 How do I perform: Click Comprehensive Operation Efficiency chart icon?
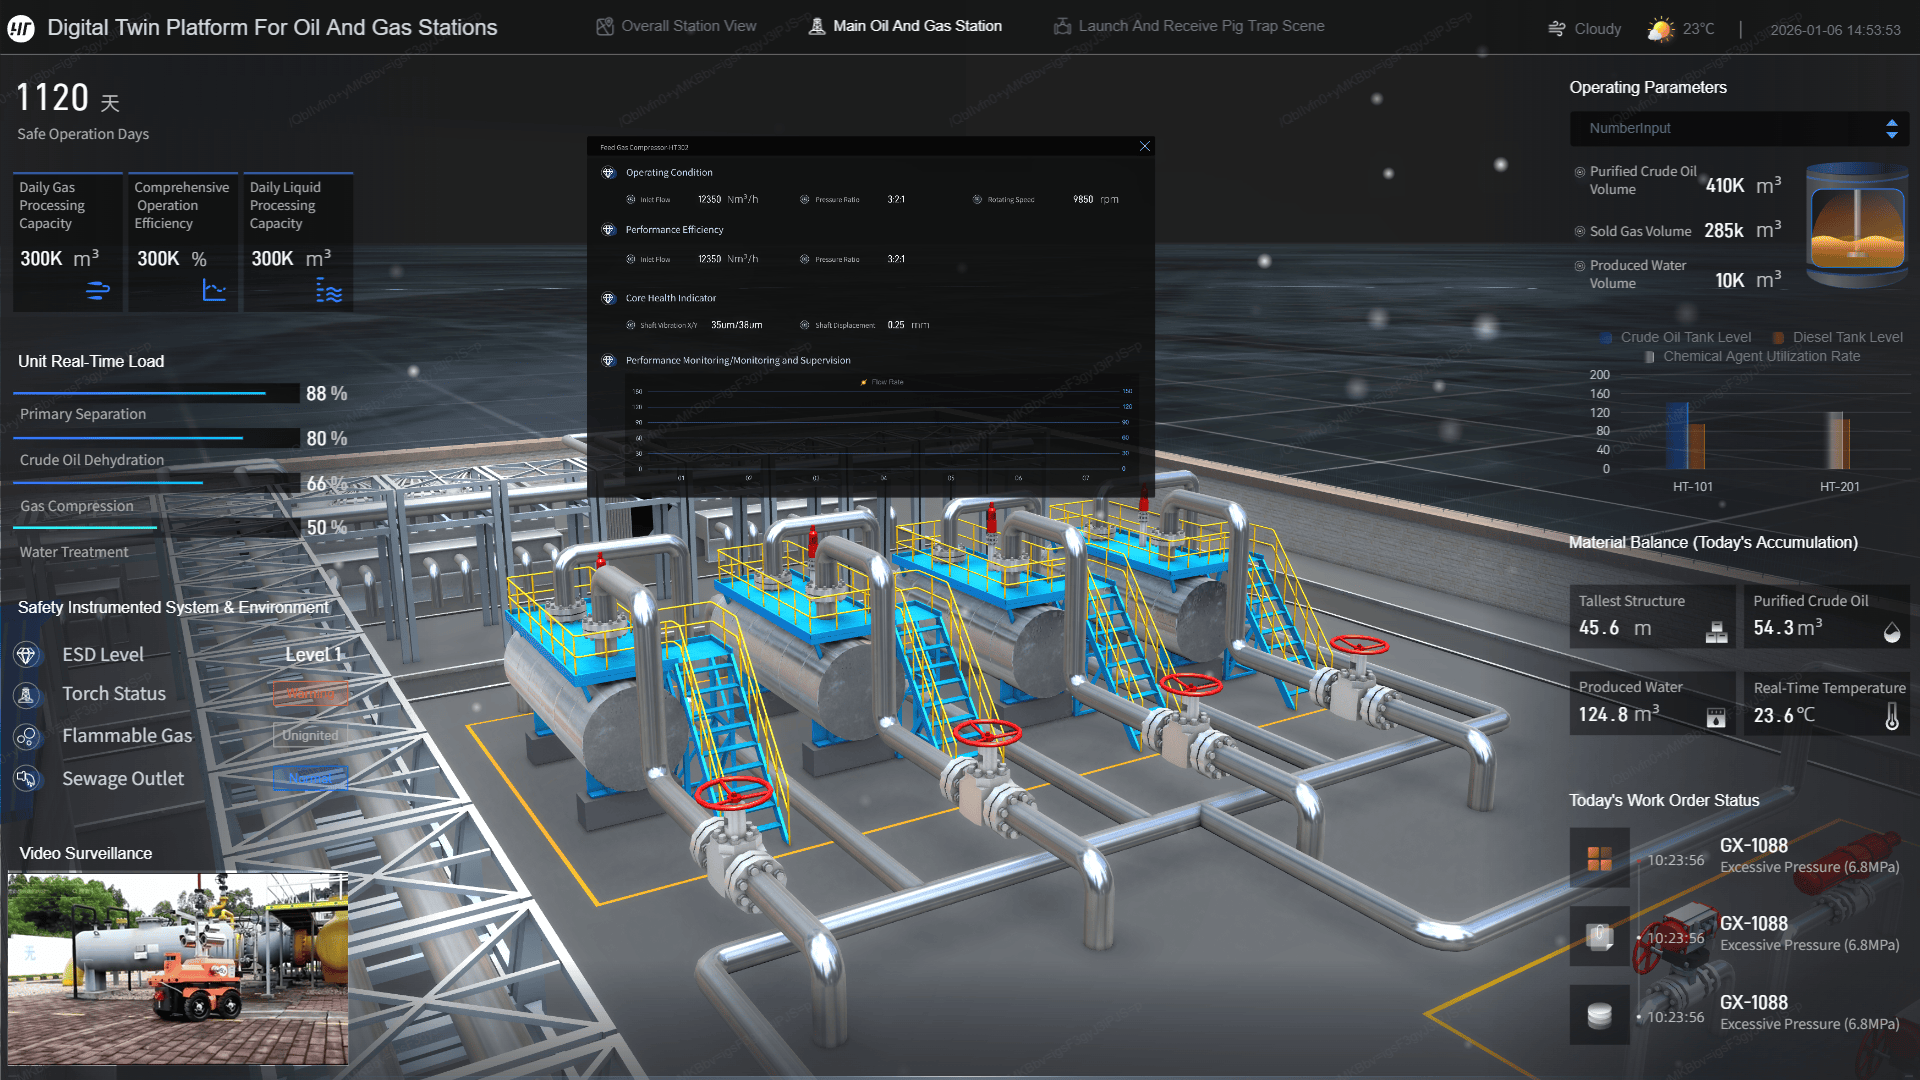(214, 291)
